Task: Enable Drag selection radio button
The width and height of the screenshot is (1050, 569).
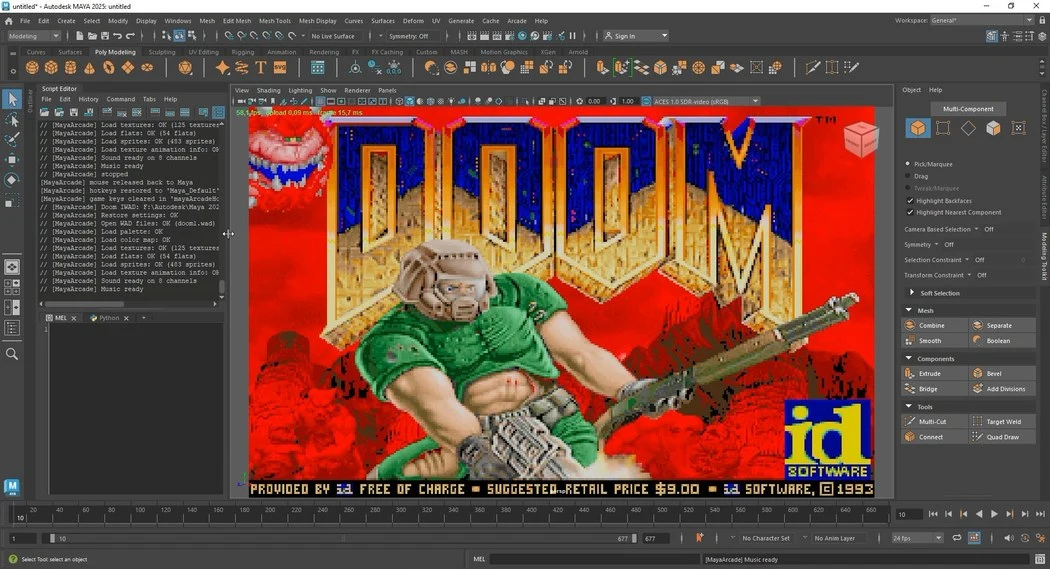Action: click(x=908, y=176)
